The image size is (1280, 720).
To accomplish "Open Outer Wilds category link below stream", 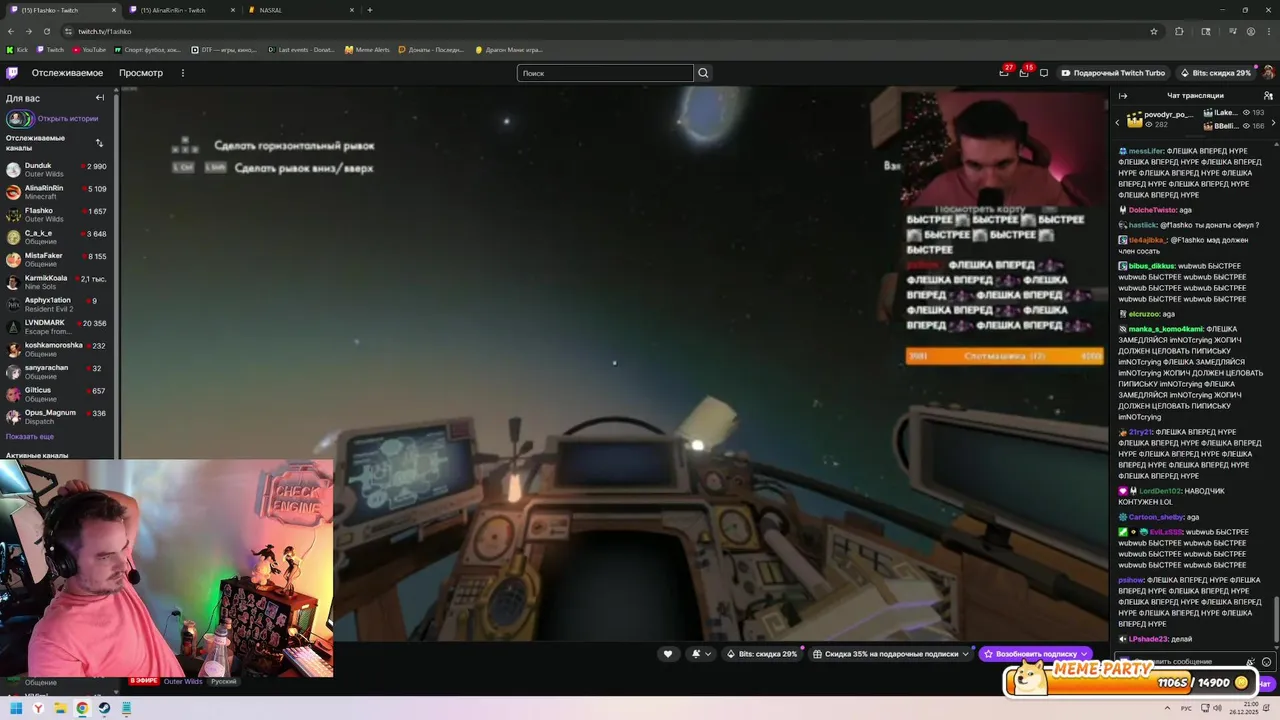I will [x=183, y=682].
